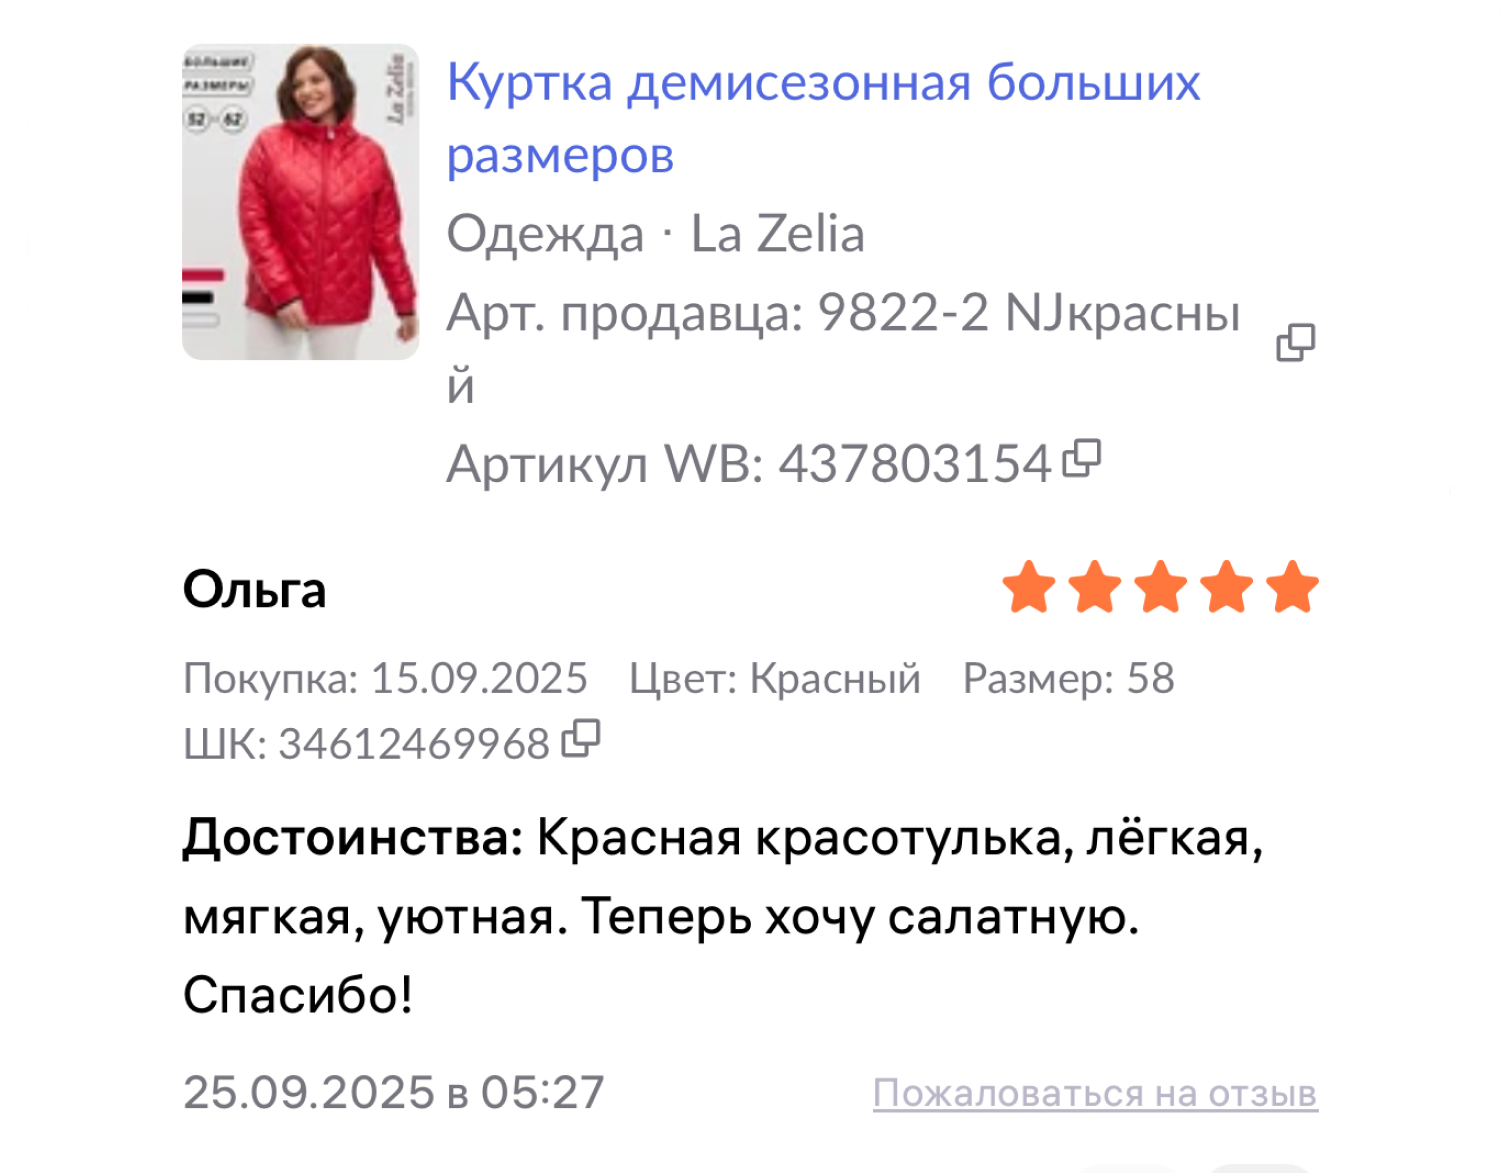Copy the Артикул WB number 437803154

pyautogui.click(x=1082, y=459)
